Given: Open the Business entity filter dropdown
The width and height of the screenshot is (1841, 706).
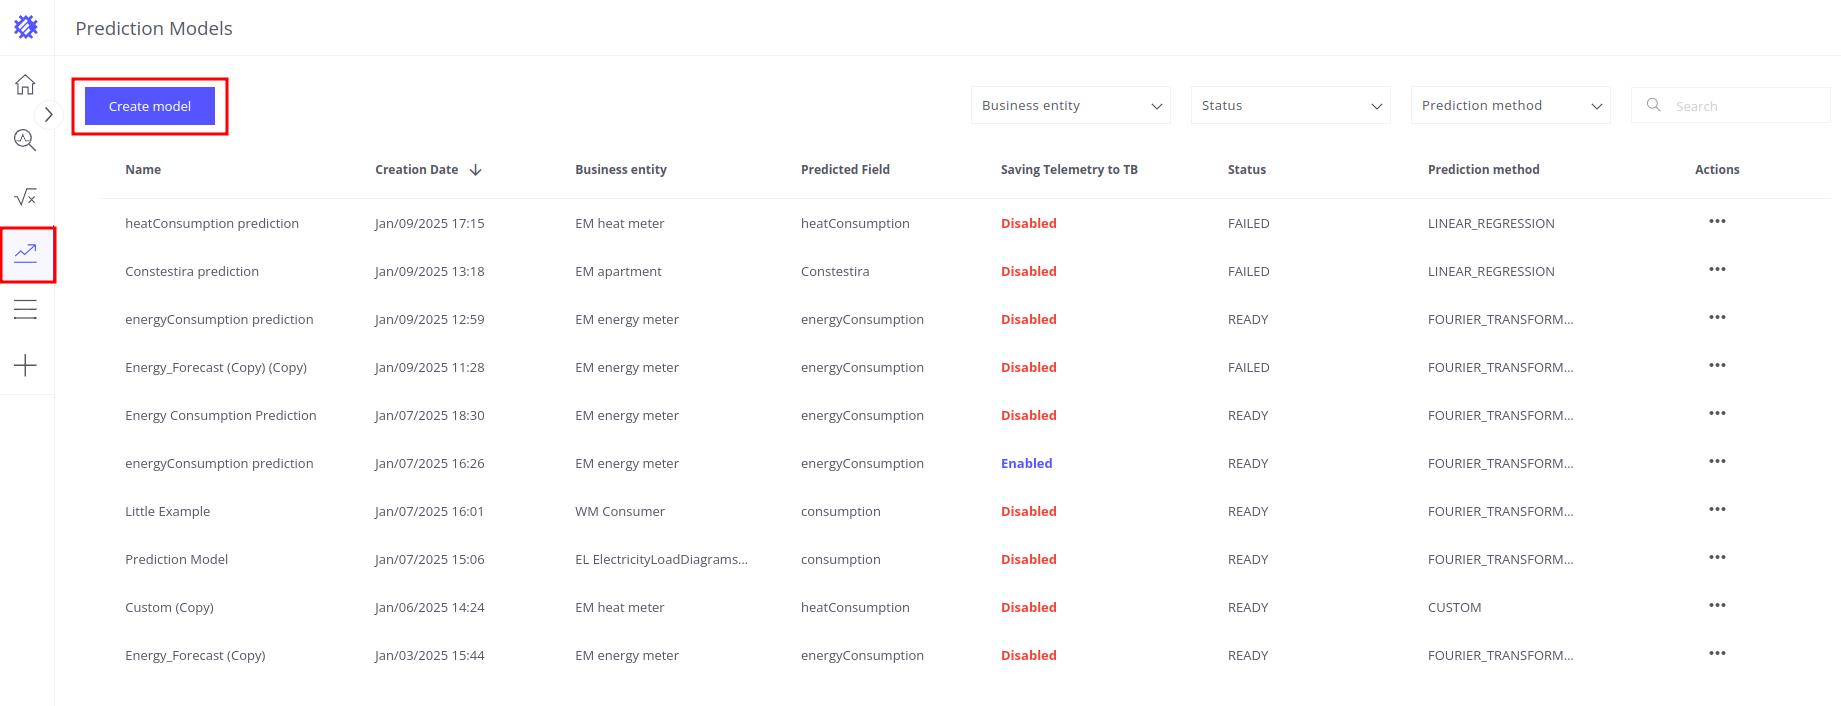Looking at the screenshot, I should (1070, 105).
